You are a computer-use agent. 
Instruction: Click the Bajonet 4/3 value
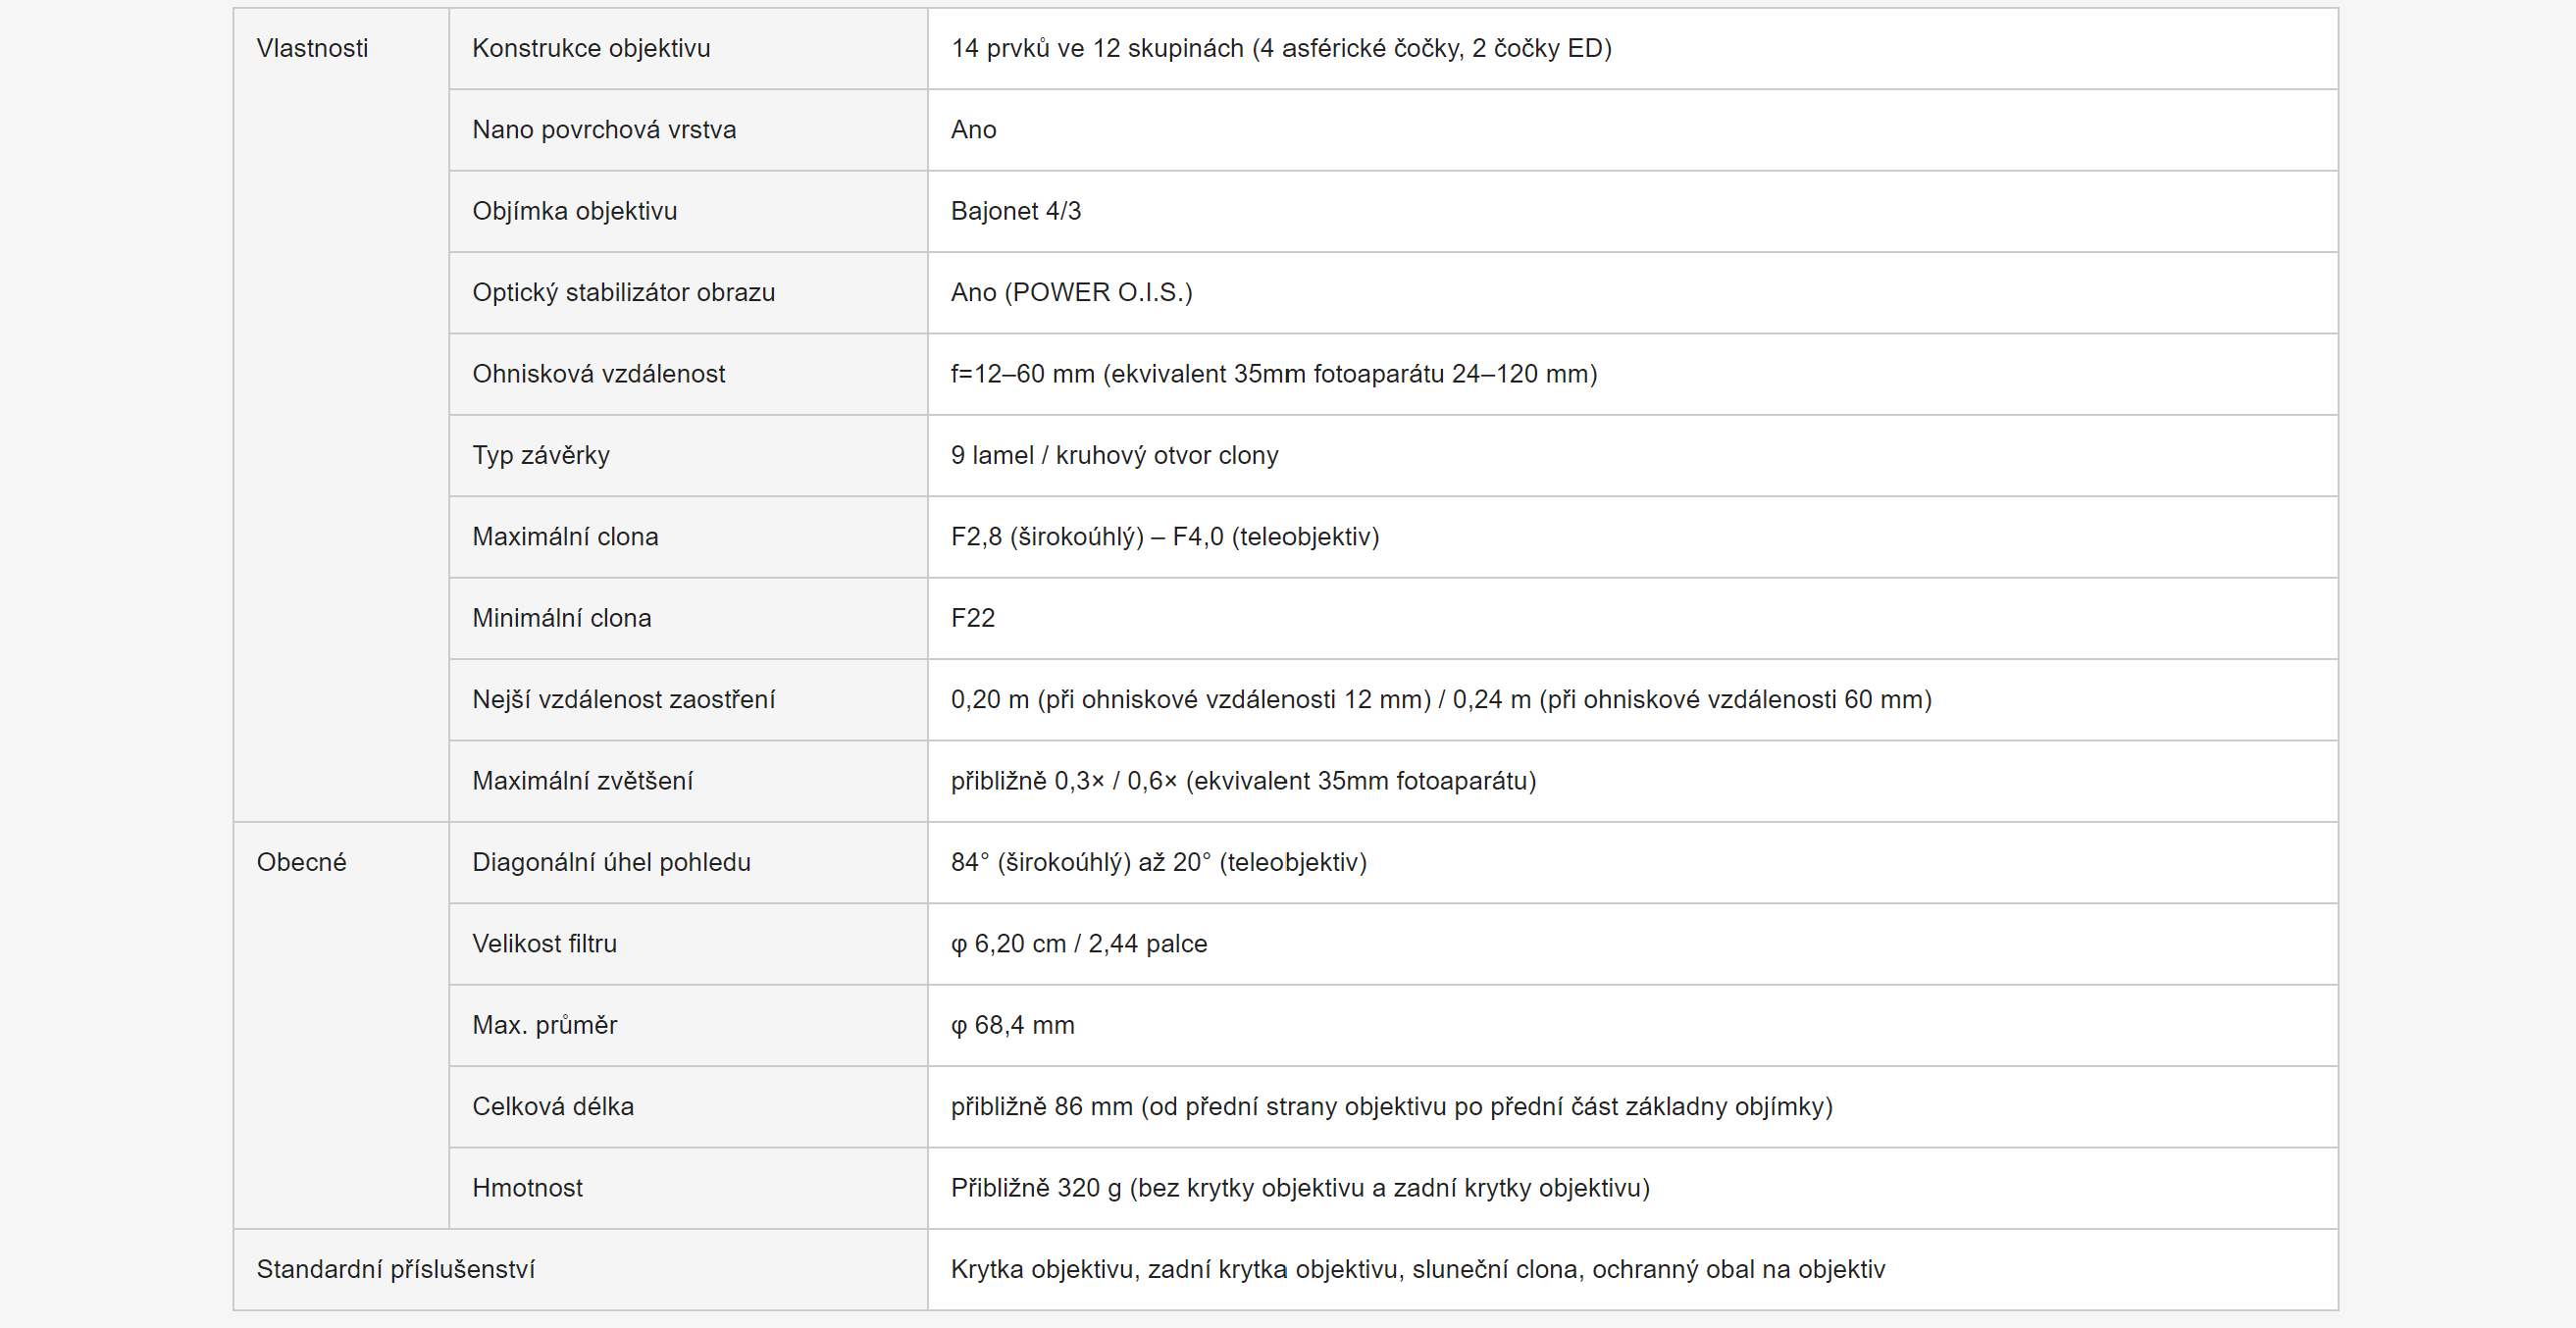pos(1016,211)
